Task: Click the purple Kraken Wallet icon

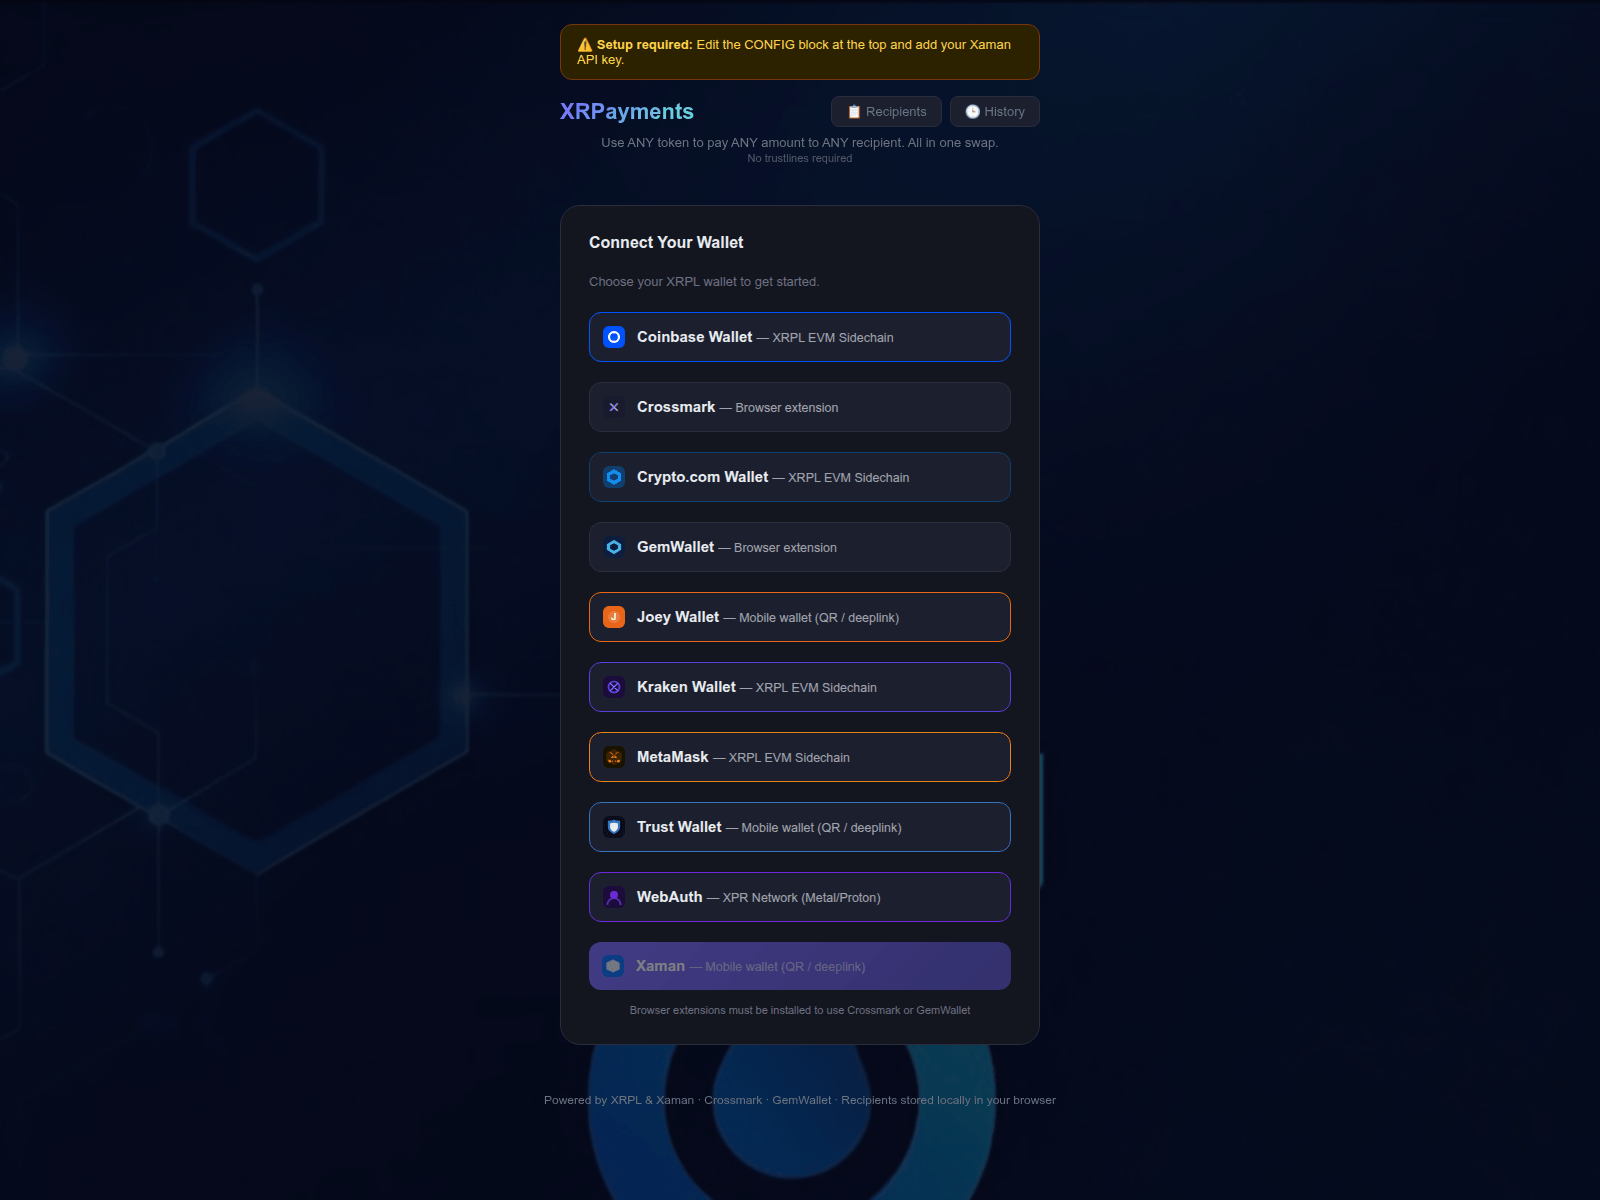Action: pos(614,687)
